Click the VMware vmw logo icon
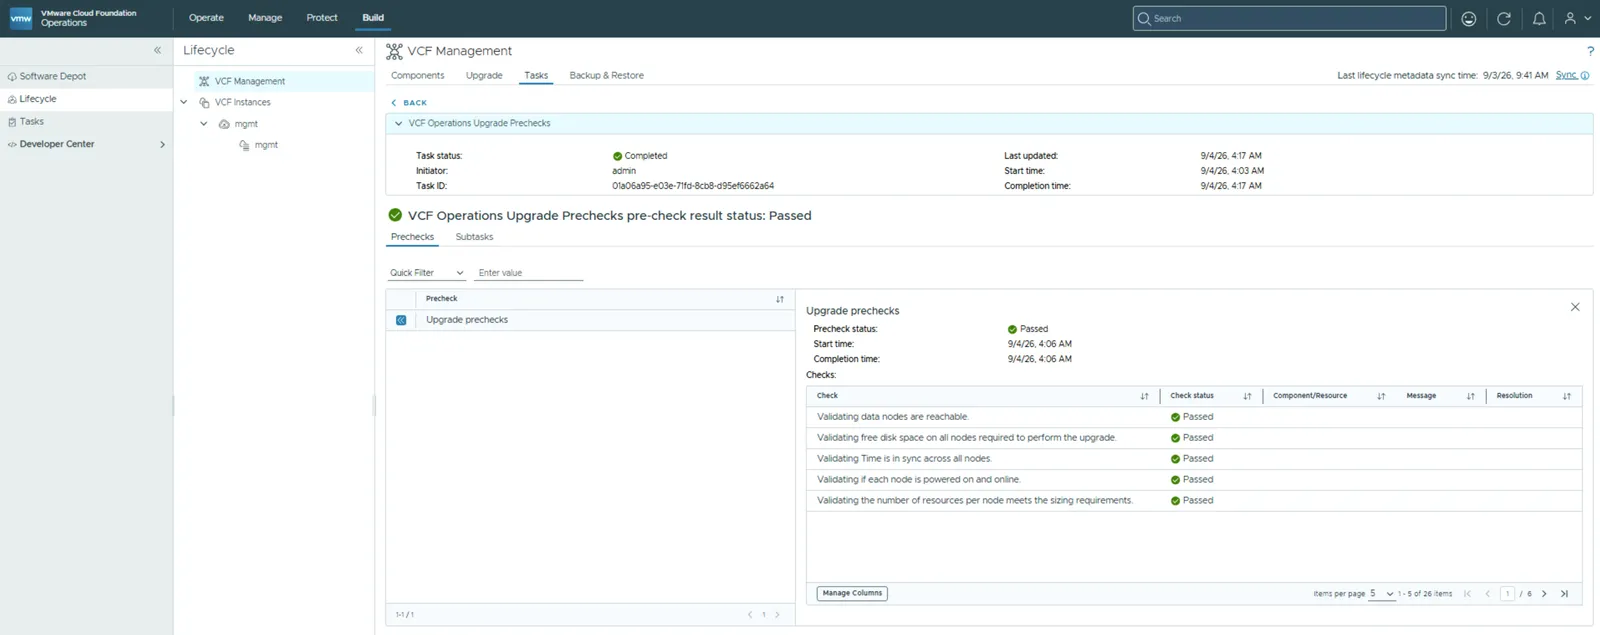1600x635 pixels. [21, 18]
